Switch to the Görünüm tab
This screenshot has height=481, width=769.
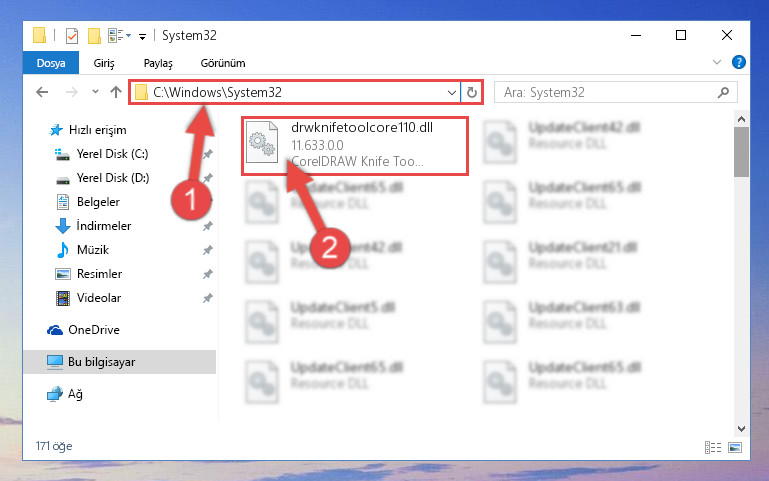223,63
